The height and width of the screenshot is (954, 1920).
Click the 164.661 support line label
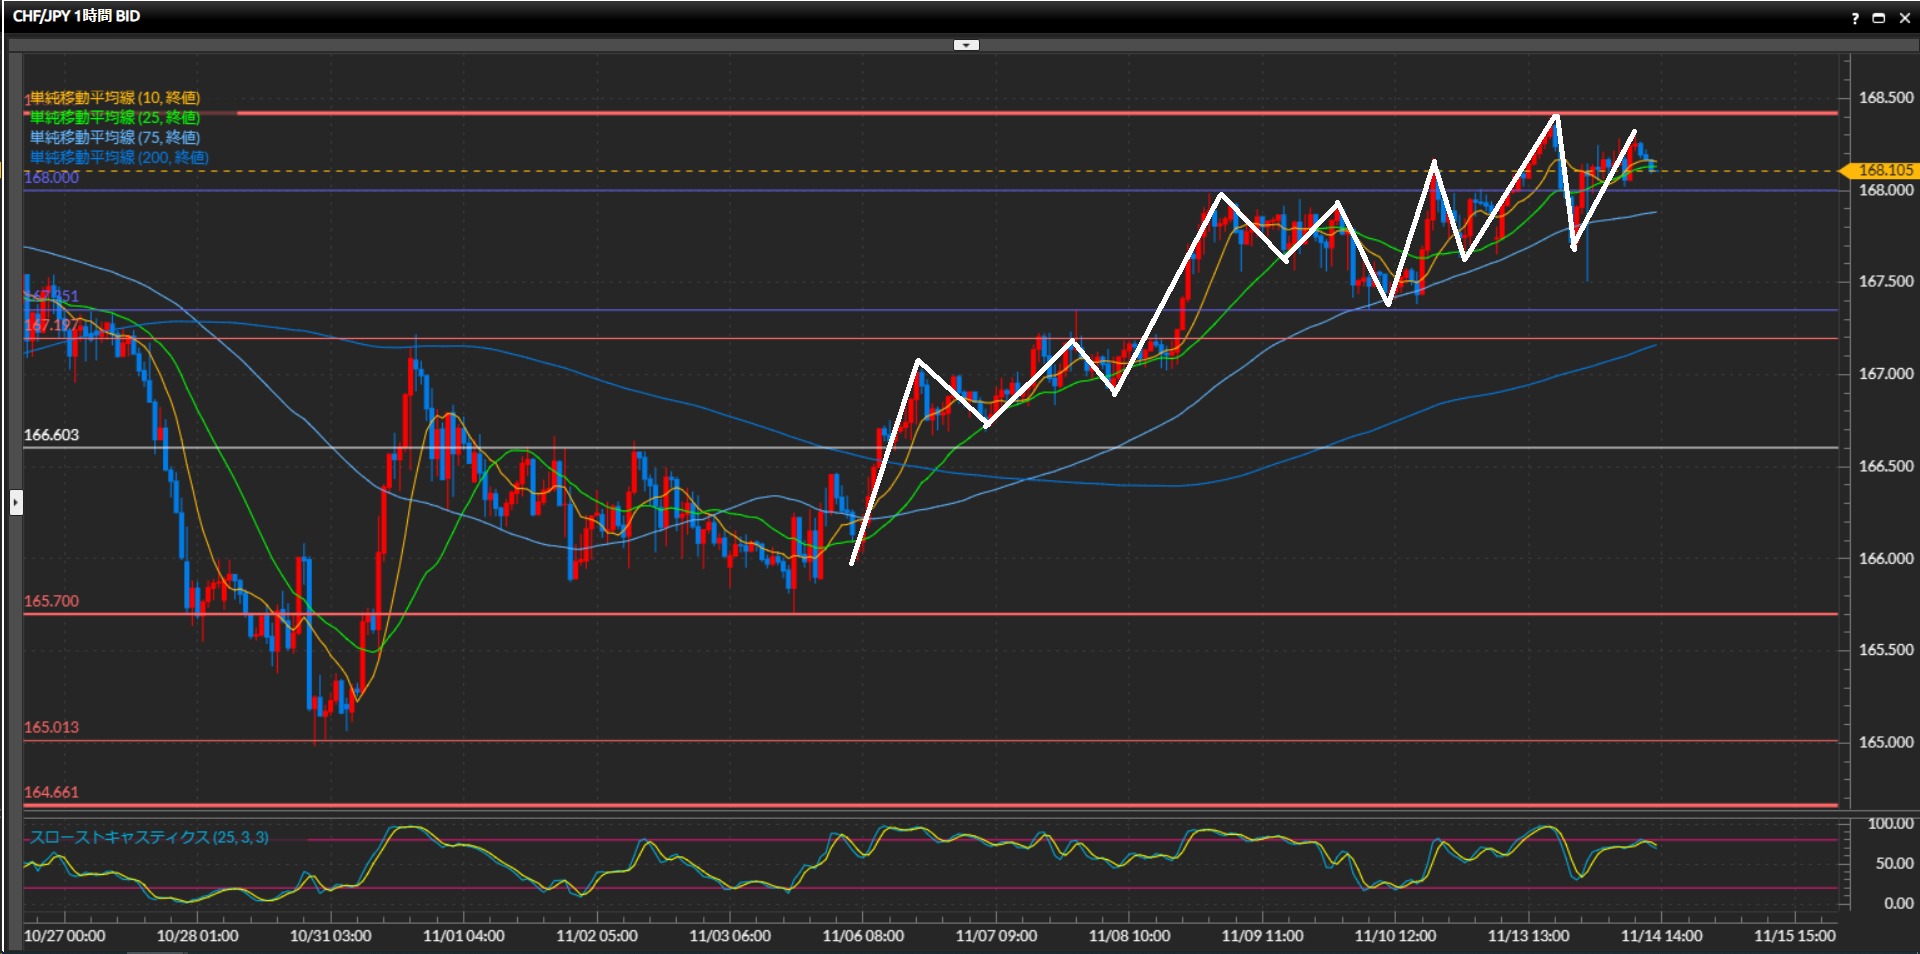coord(51,792)
